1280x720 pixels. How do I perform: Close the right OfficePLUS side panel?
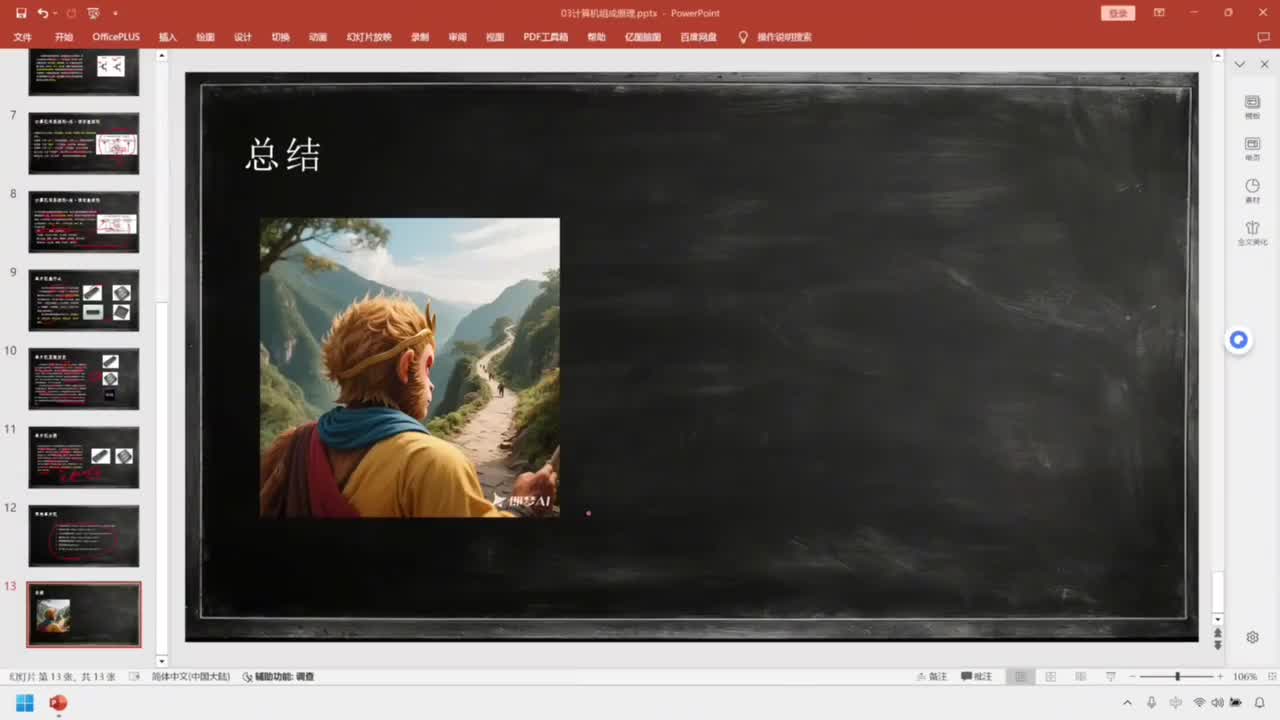1265,64
